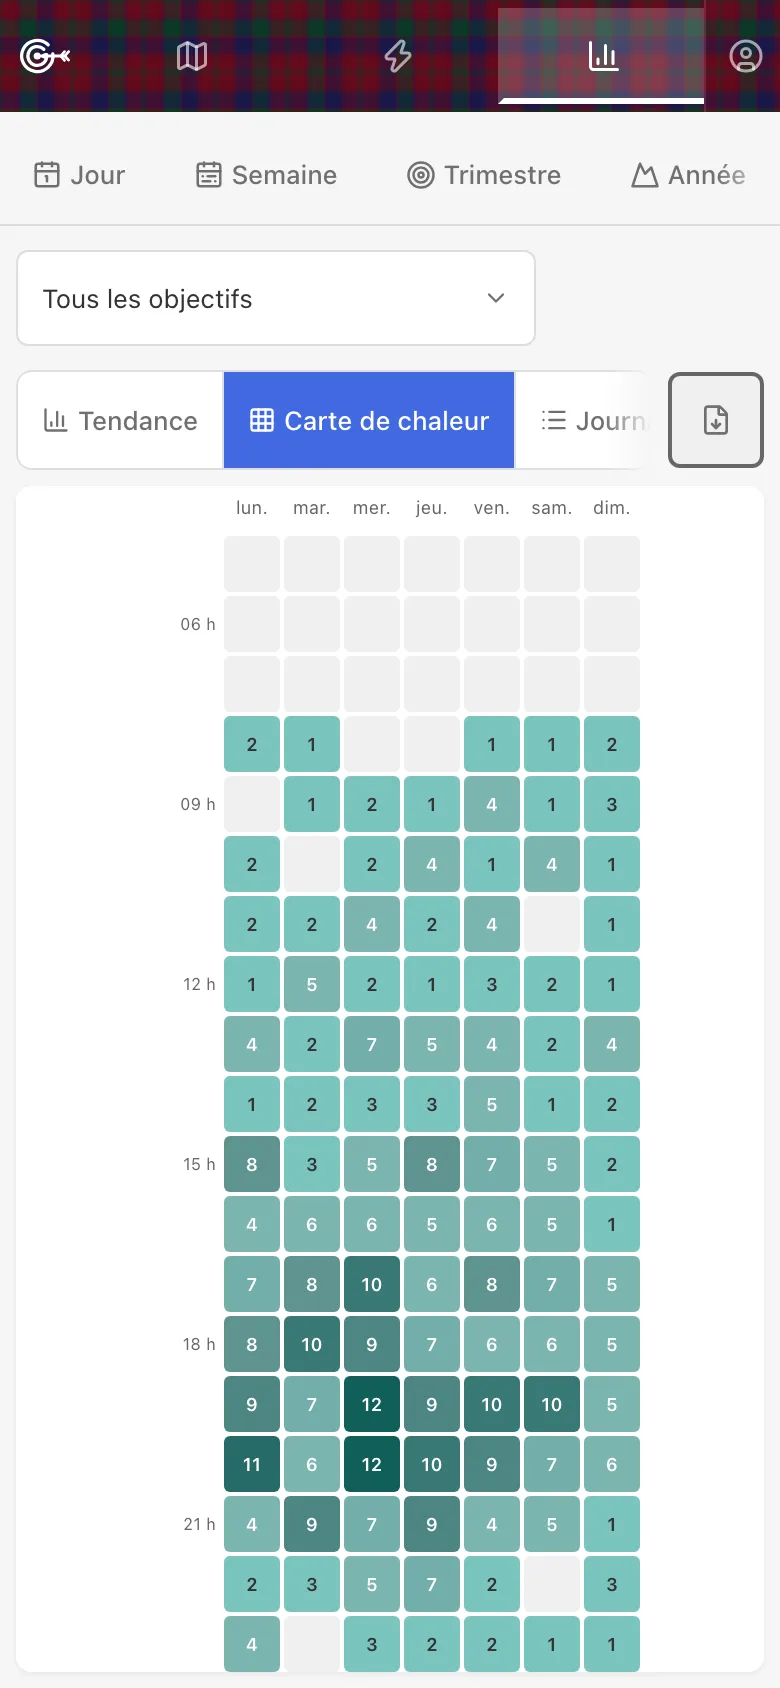Click the mercredi 18 h cell showing 9

click(x=372, y=1344)
